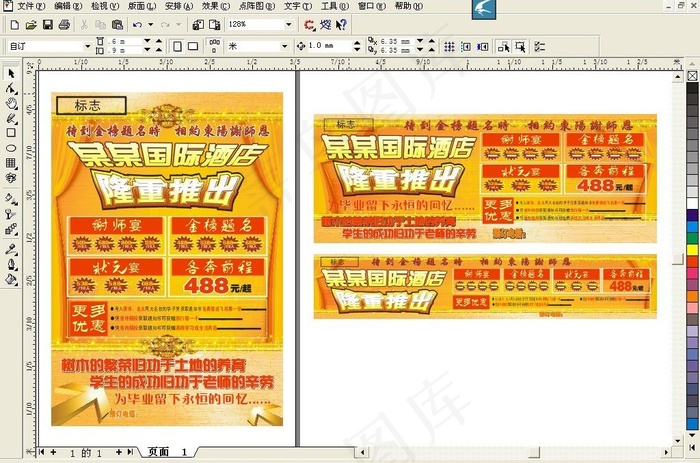Select the Outline pen tool
Image resolution: width=700 pixels, height=463 pixels.
(11, 265)
